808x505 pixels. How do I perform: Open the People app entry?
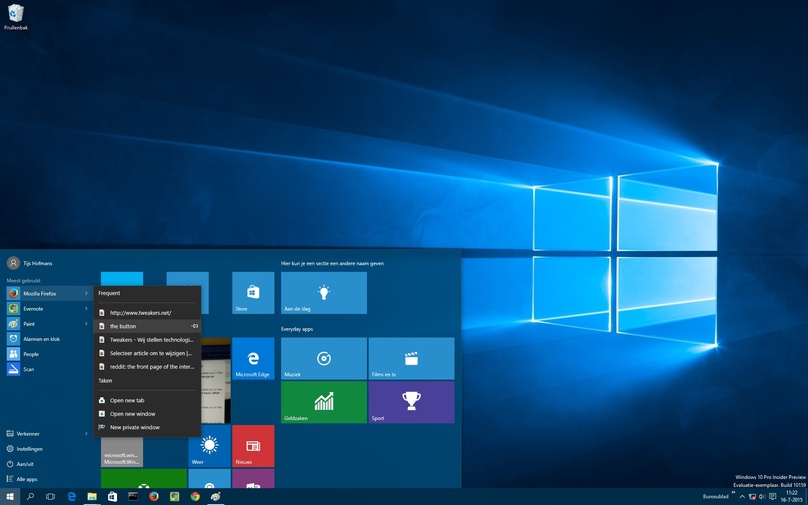coord(48,354)
